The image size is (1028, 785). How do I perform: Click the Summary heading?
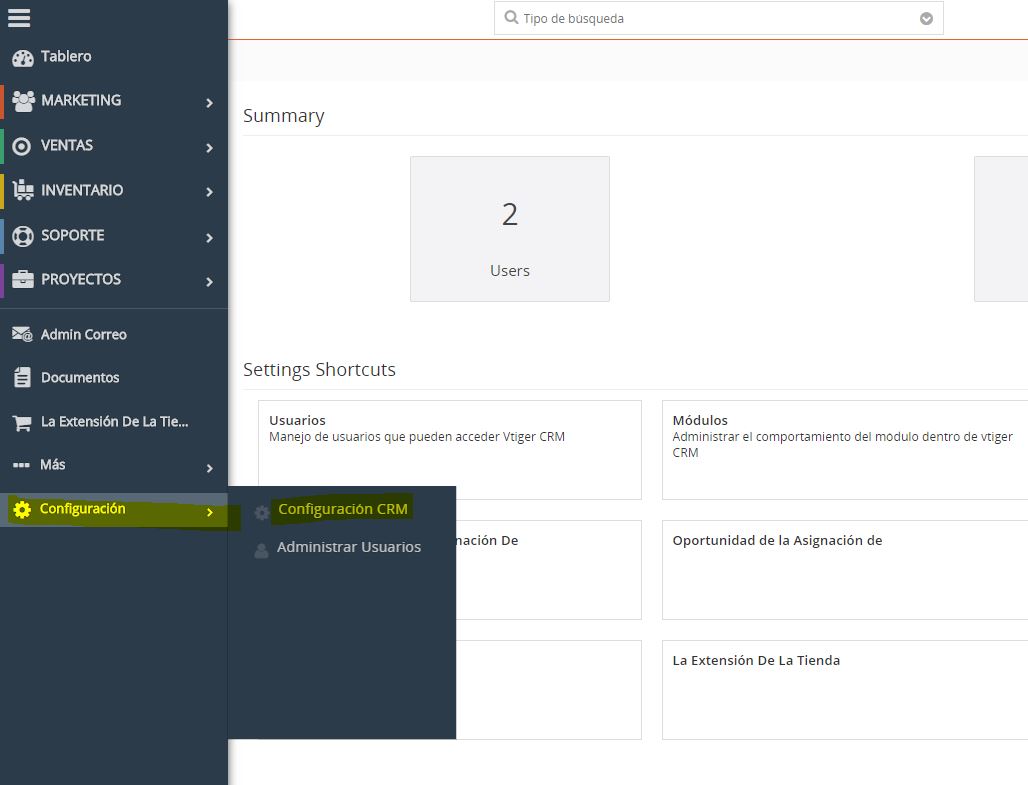[283, 116]
